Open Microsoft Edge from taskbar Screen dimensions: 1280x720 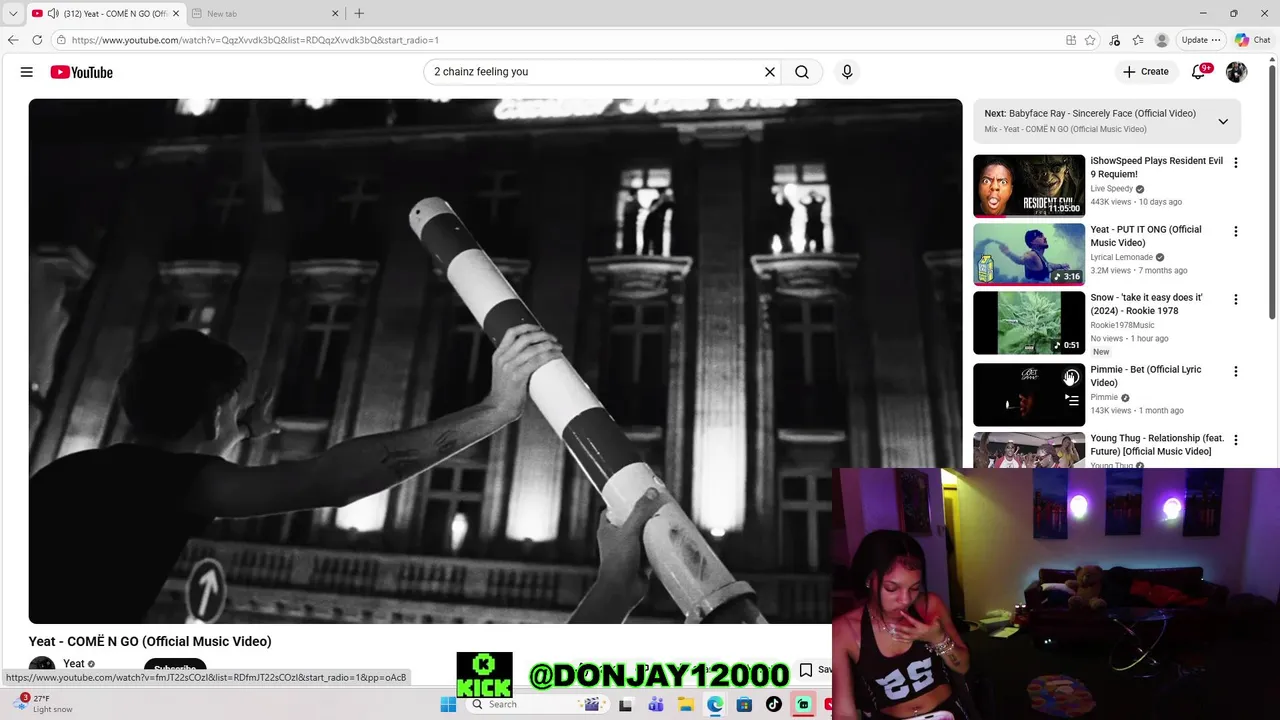715,704
